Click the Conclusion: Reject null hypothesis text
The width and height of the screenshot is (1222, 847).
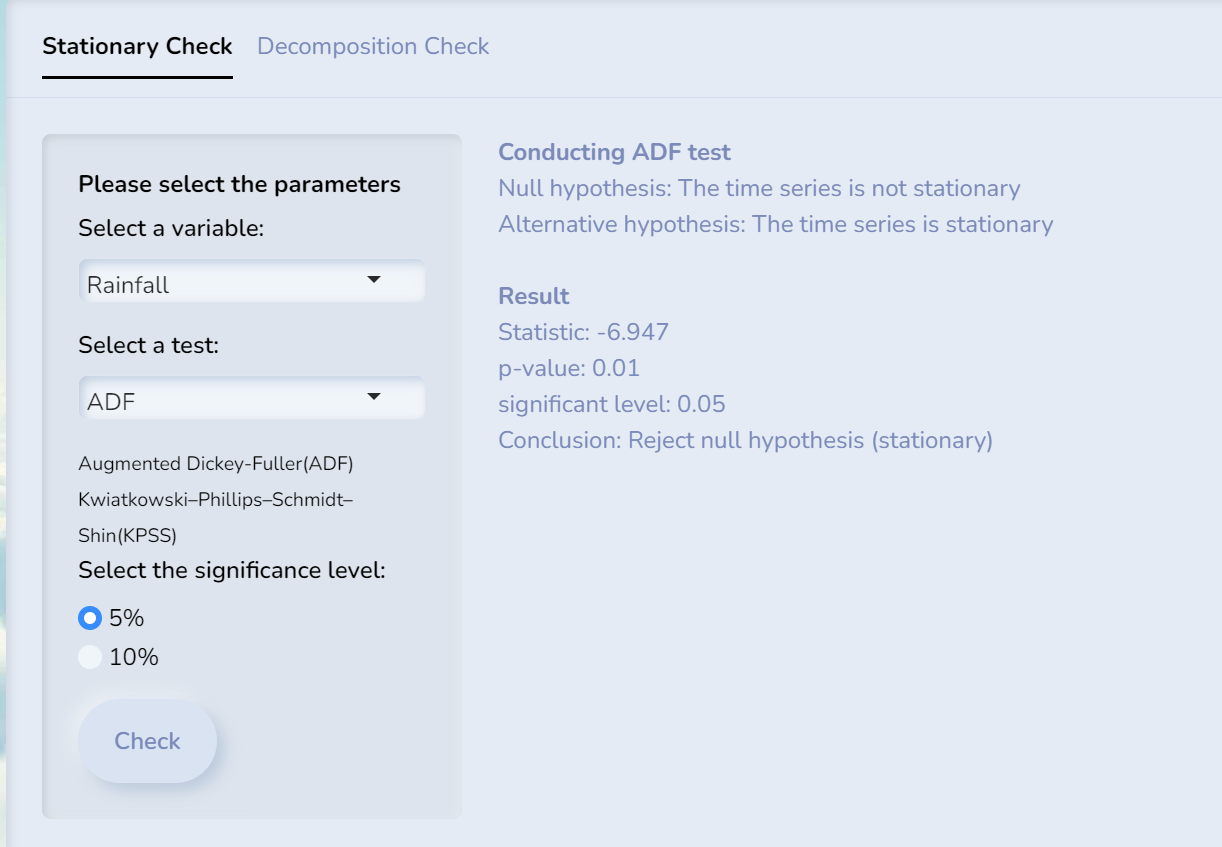click(x=745, y=440)
